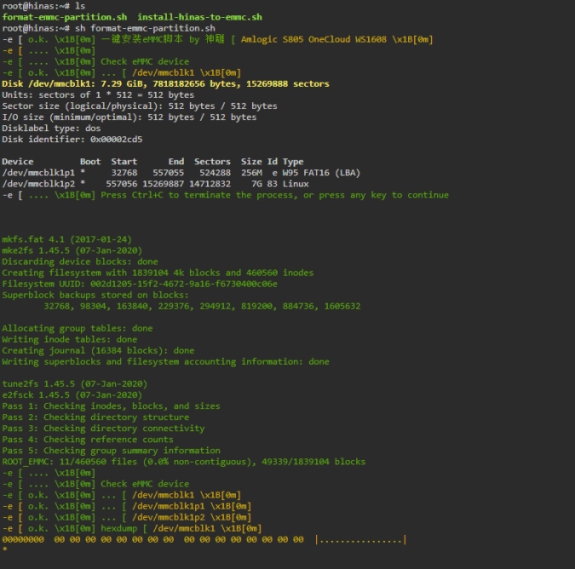Click the format-emmc-partition.sh filename in ls output
Image resolution: width=575 pixels, height=569 pixels.
65,17
